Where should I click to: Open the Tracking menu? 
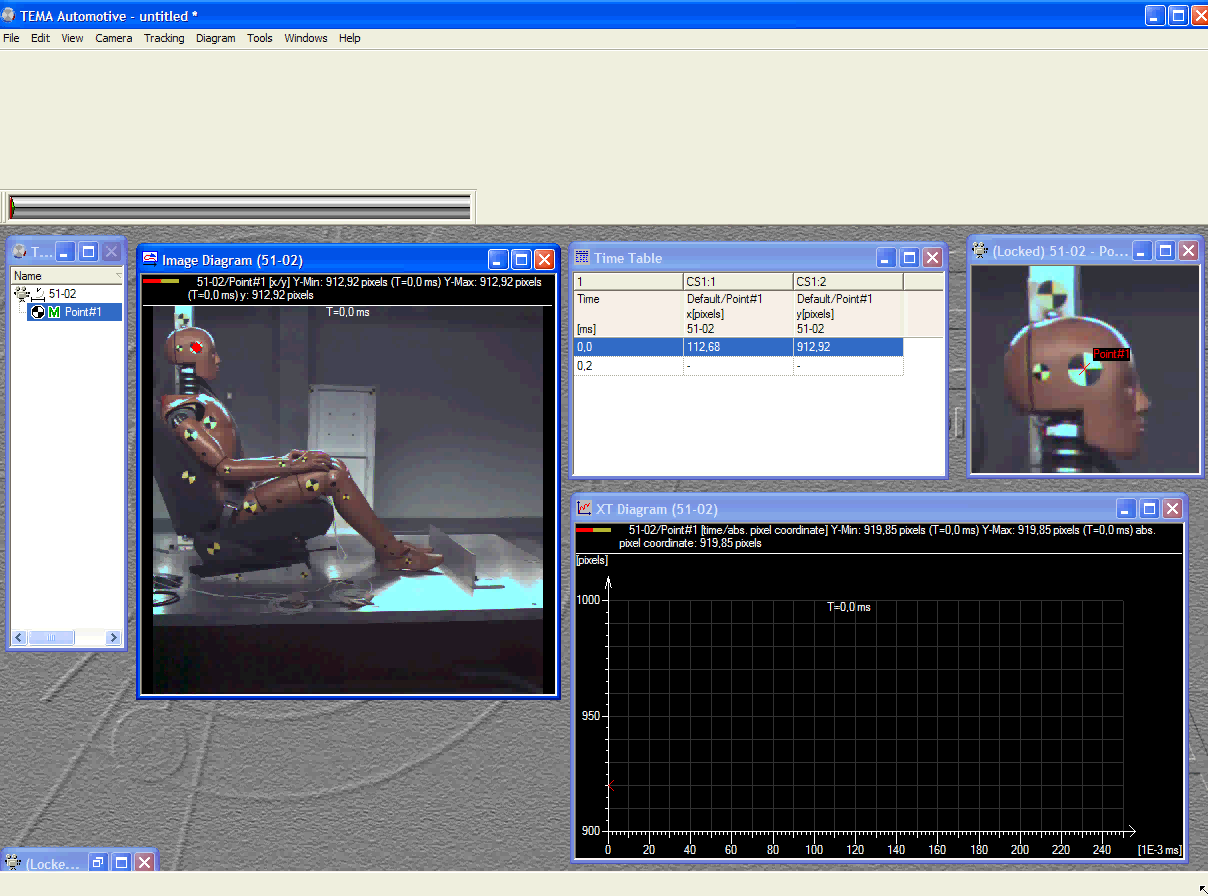click(164, 38)
